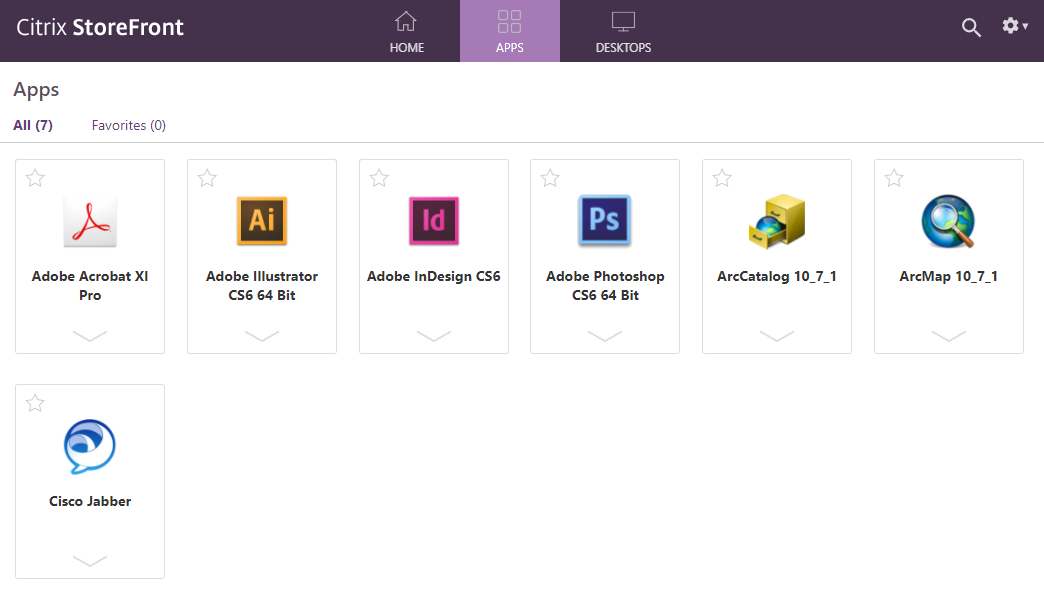Select the APPS tab
Viewport: 1044px width, 595px height.
[509, 31]
